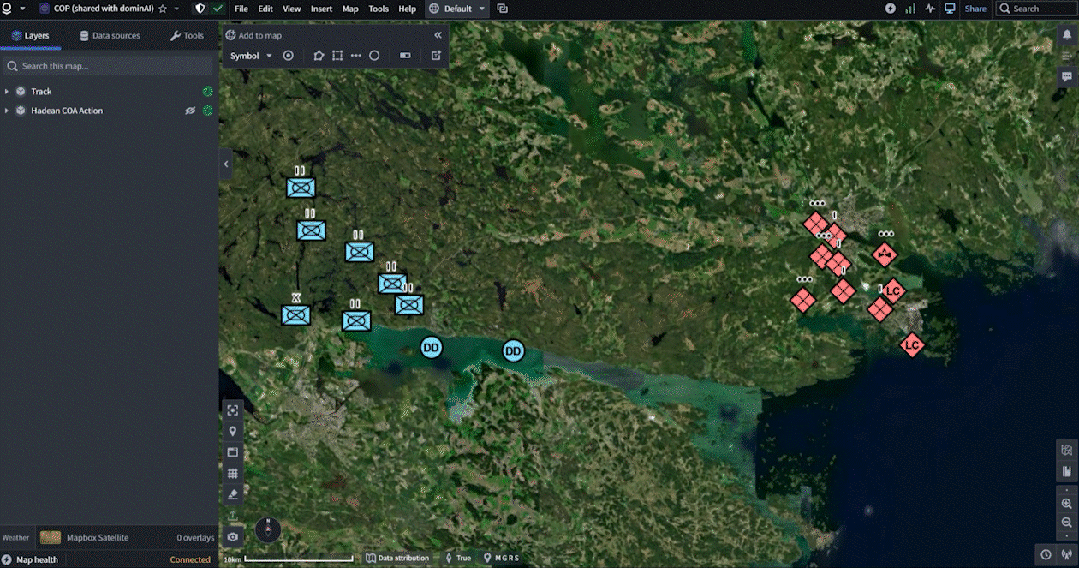Click the green signal bars icon

910,9
